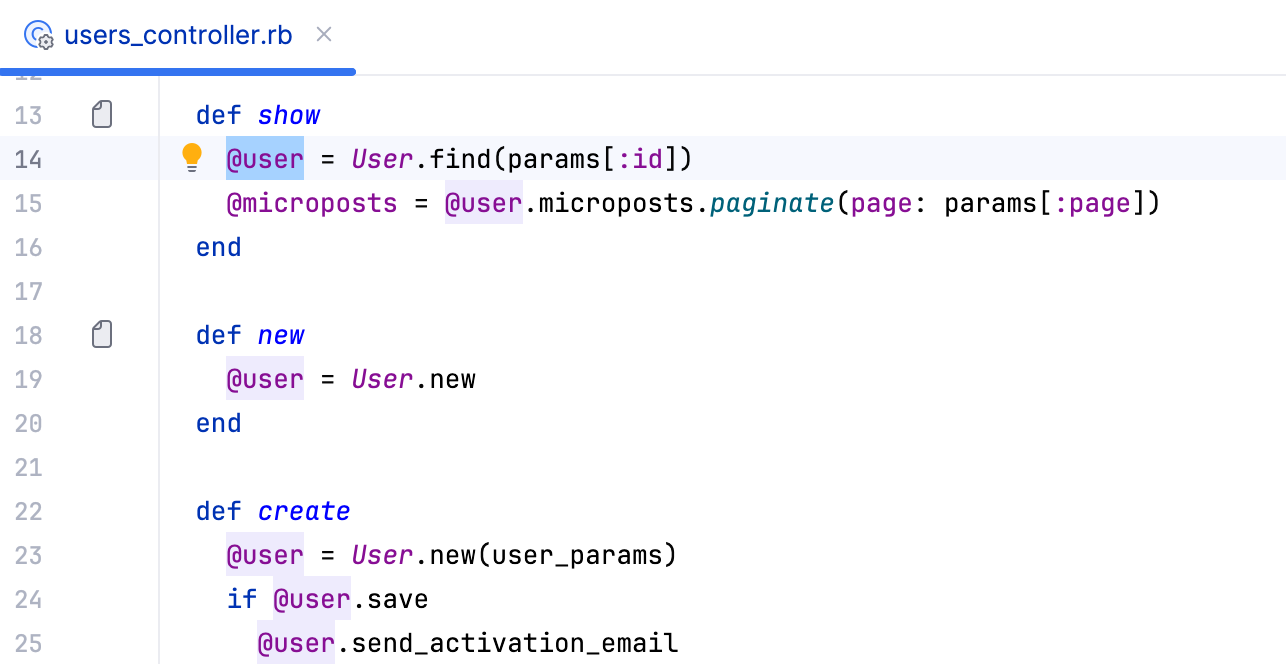Select the paginate method call on line 15

772,203
